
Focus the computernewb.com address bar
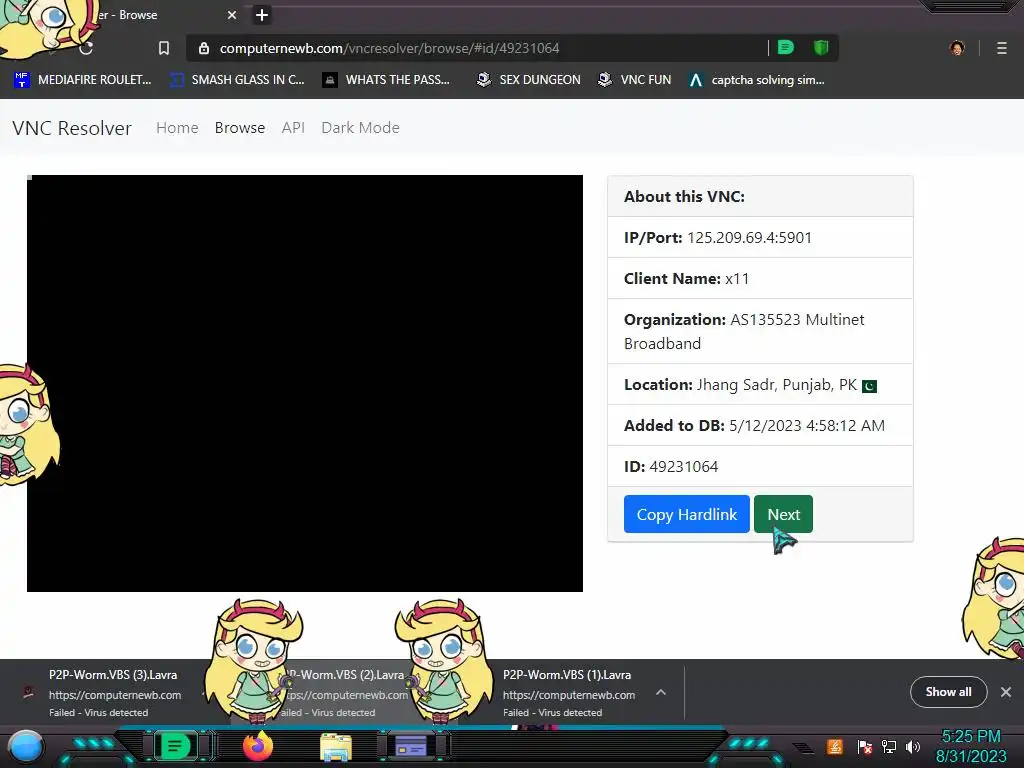point(477,48)
